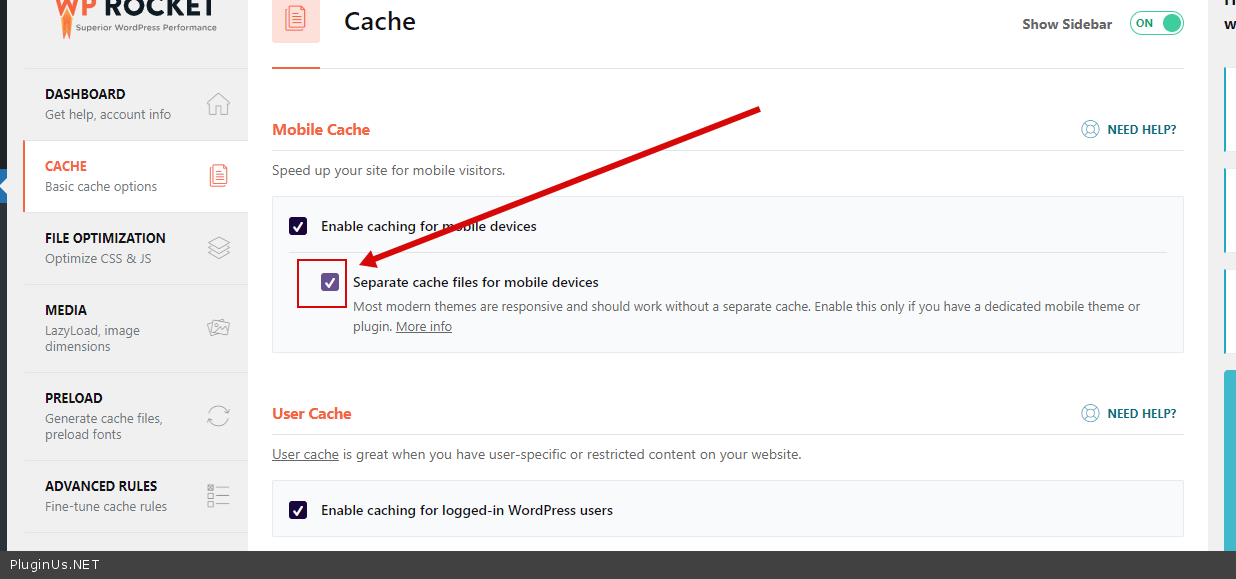The height and width of the screenshot is (579, 1236).
Task: Click the Dashboard house icon
Action: [x=218, y=104]
